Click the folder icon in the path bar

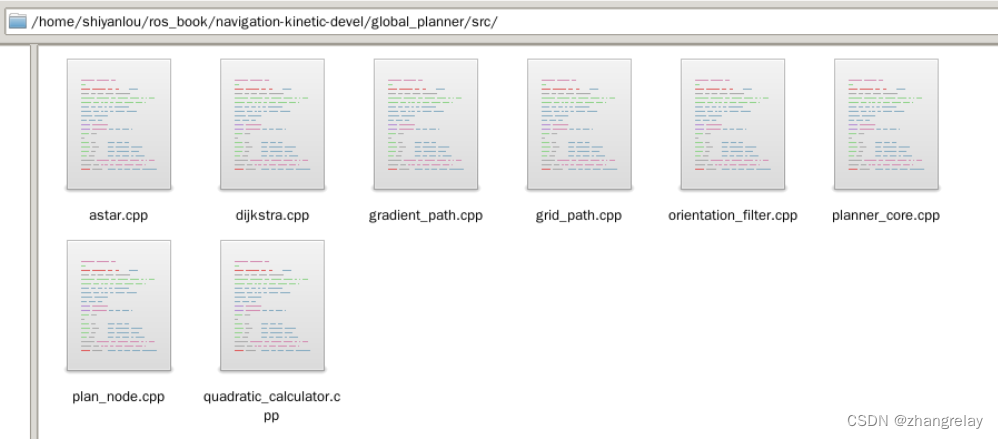pos(17,22)
